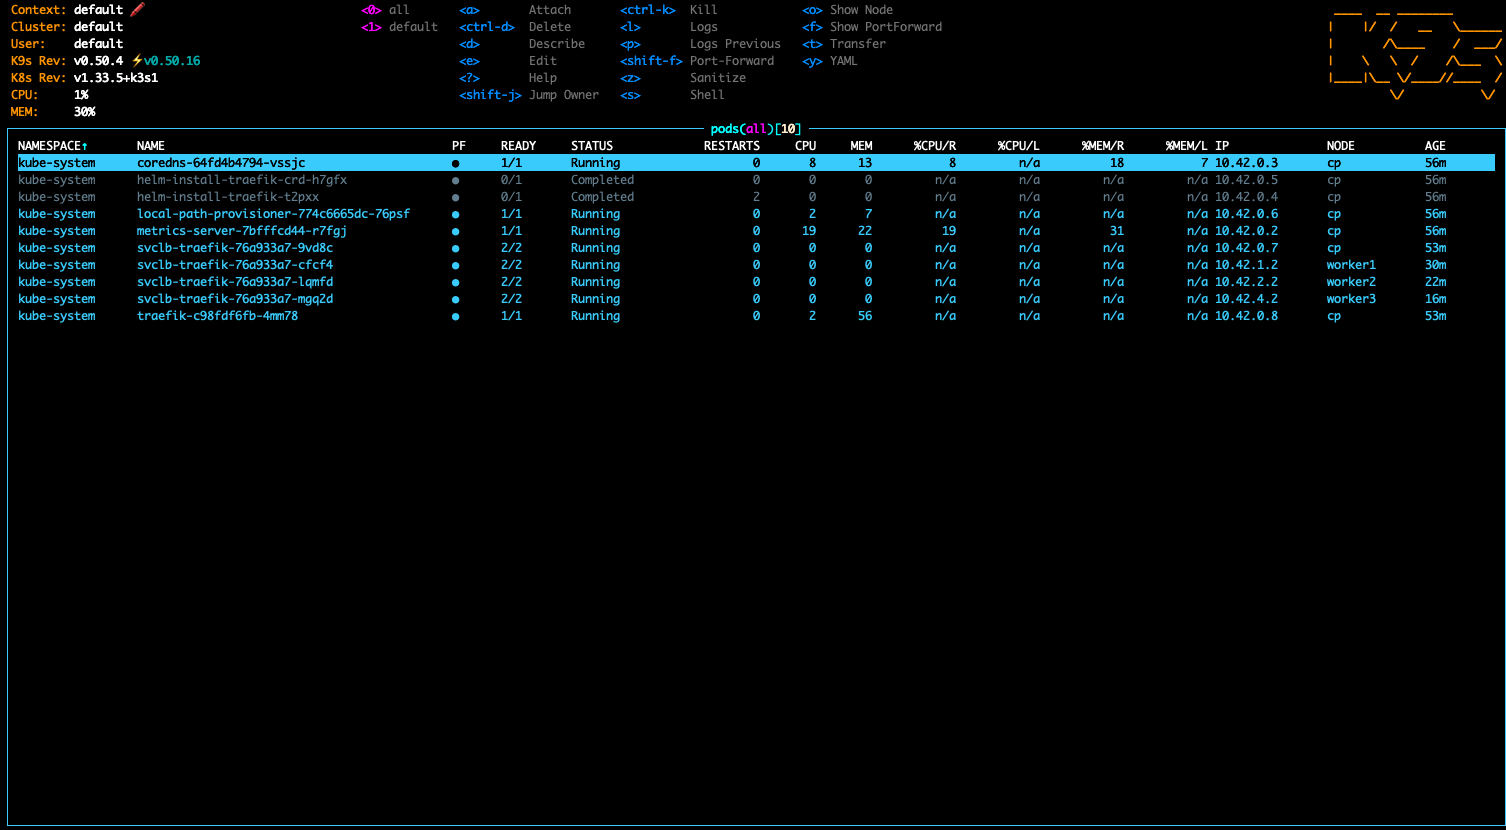
Task: Click the pencil icon next to Context
Action: (138, 10)
